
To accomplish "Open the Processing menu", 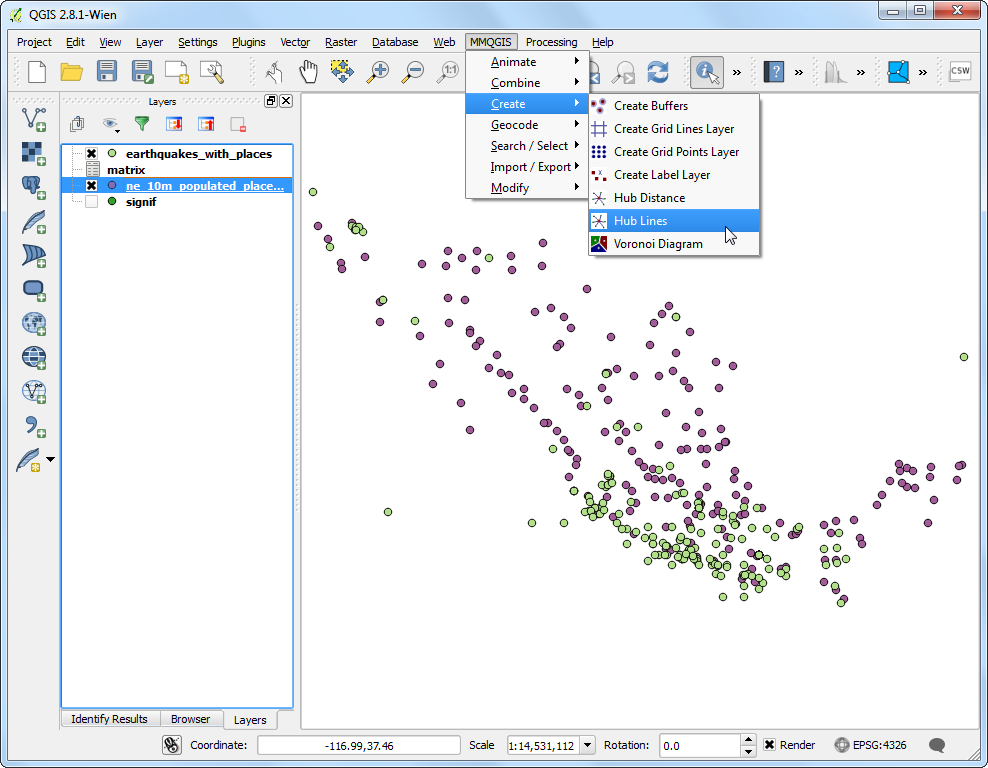I will [551, 42].
